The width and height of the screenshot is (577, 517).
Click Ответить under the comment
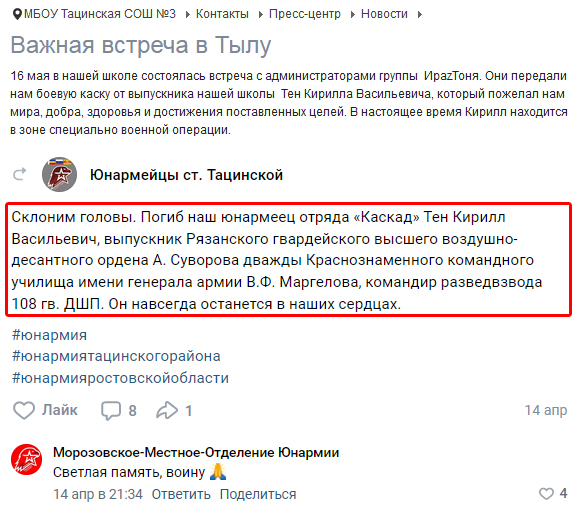[181, 494]
